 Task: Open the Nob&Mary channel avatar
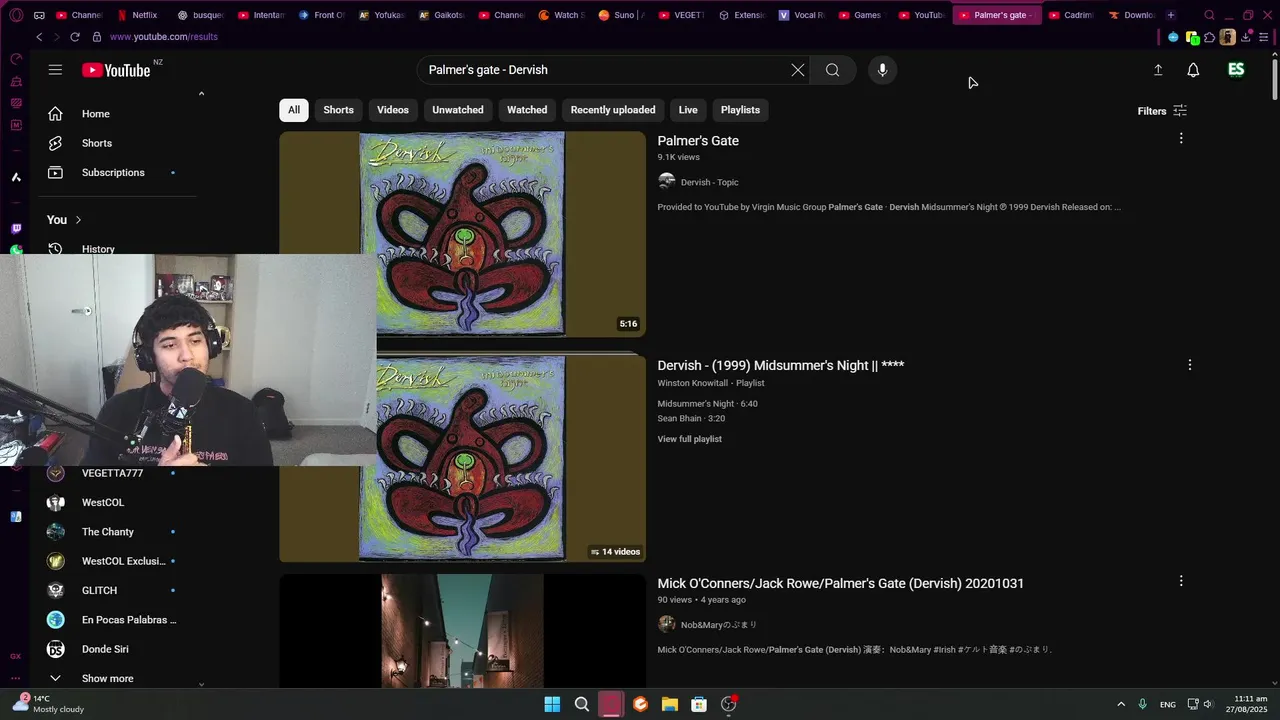point(666,624)
